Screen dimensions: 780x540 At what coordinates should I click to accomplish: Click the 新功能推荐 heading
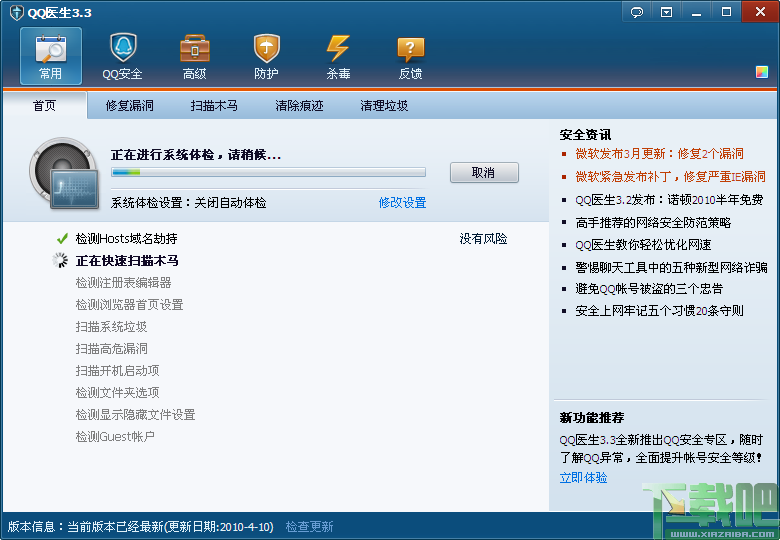(591, 417)
